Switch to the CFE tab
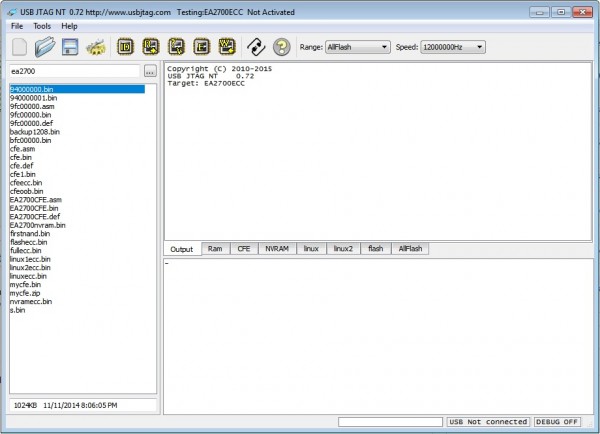 (x=244, y=248)
